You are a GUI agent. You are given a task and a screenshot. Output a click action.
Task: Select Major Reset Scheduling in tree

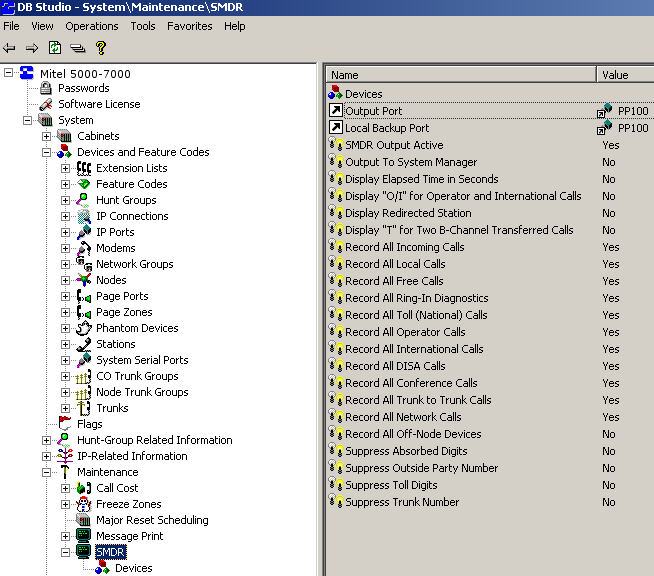click(152, 520)
